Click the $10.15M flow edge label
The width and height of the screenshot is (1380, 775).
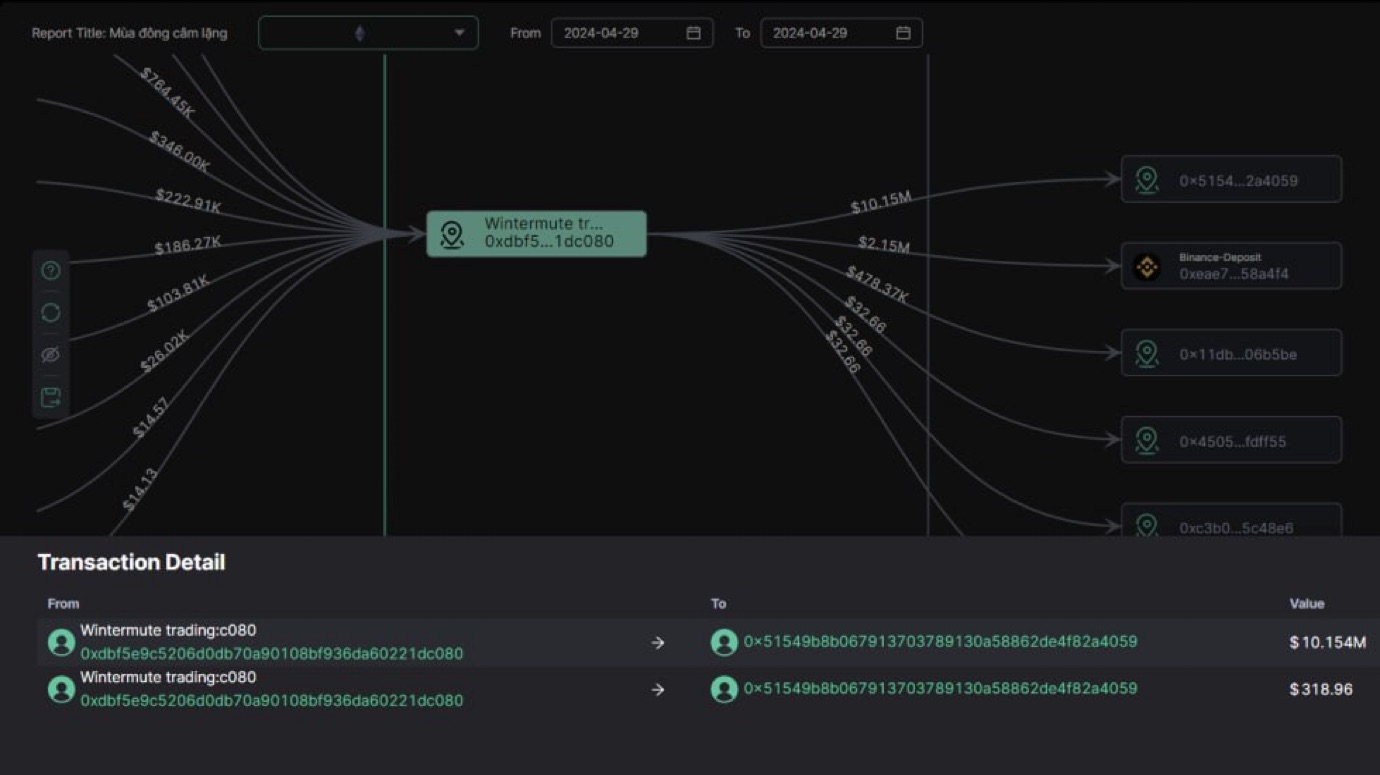point(880,204)
